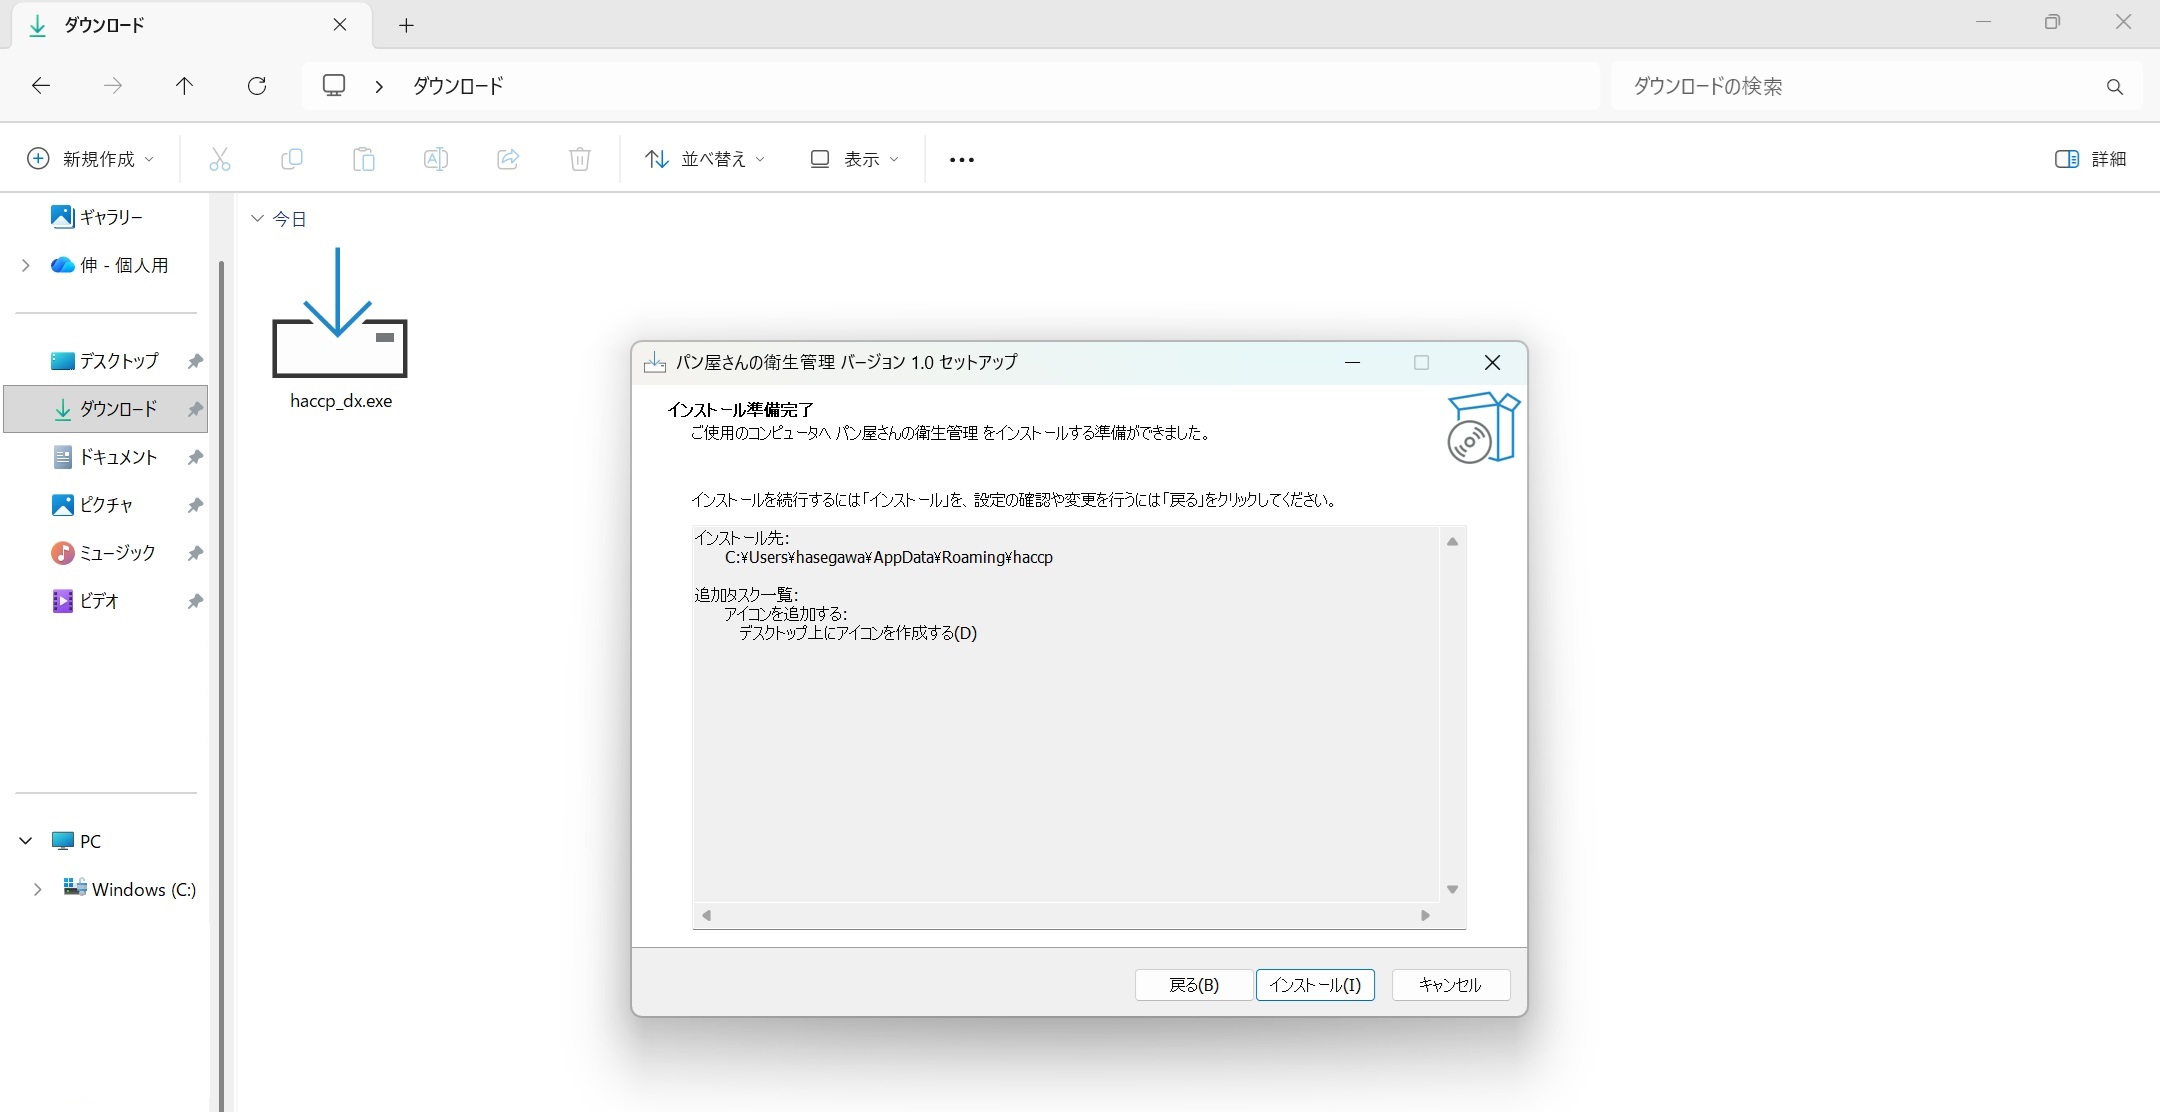
Task: Click the Copy icon in the toolbar
Action: [x=292, y=159]
